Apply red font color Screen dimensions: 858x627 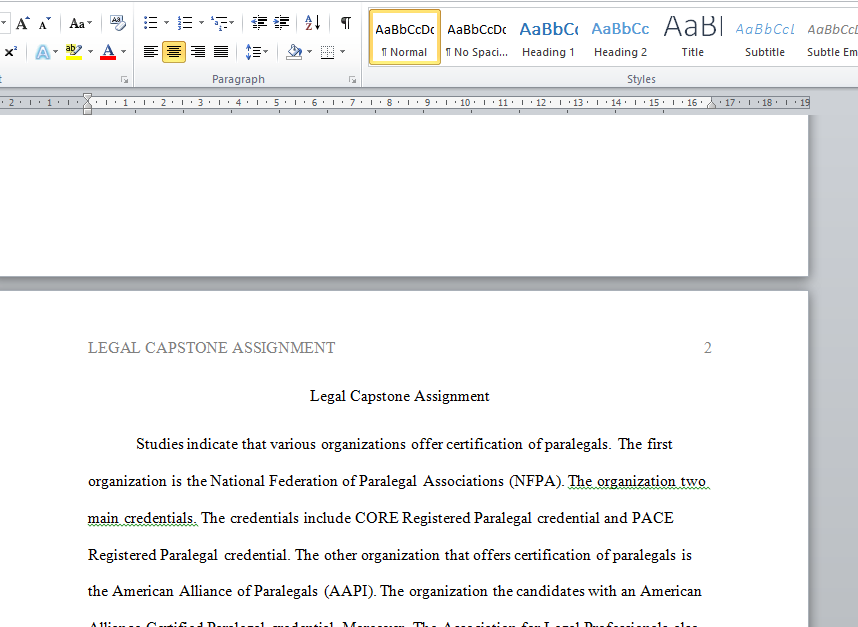[x=108, y=52]
